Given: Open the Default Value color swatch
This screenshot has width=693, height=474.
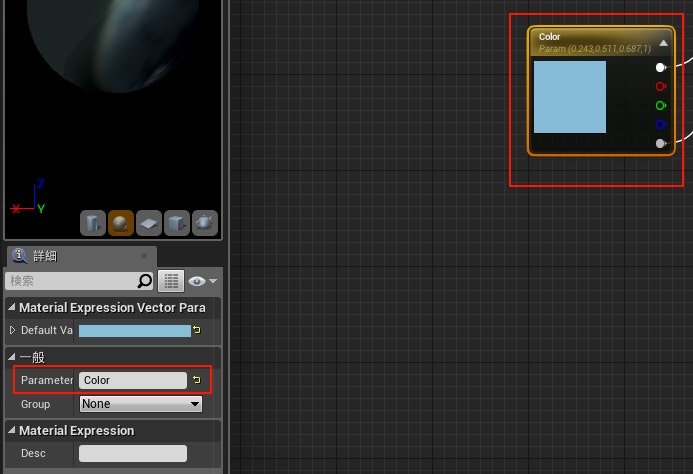Looking at the screenshot, I should coord(135,331).
